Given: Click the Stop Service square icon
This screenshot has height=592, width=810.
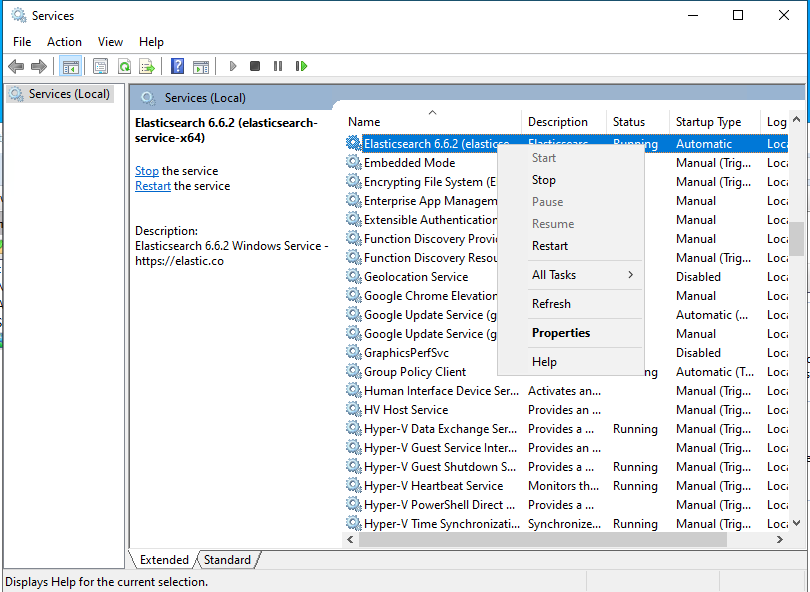Looking at the screenshot, I should tap(255, 66).
